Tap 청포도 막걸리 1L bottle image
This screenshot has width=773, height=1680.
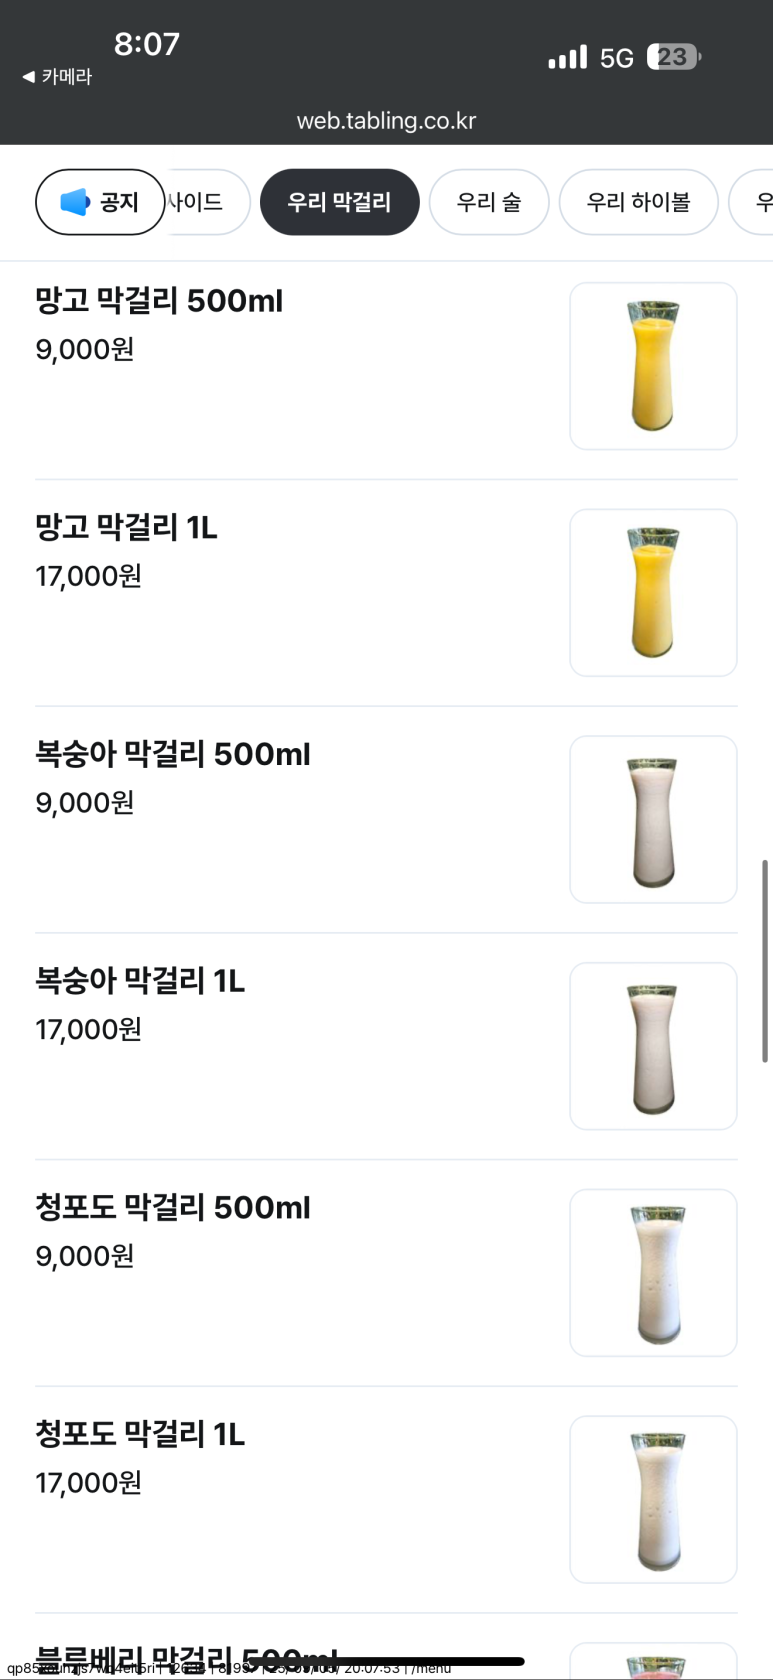click(x=653, y=1499)
